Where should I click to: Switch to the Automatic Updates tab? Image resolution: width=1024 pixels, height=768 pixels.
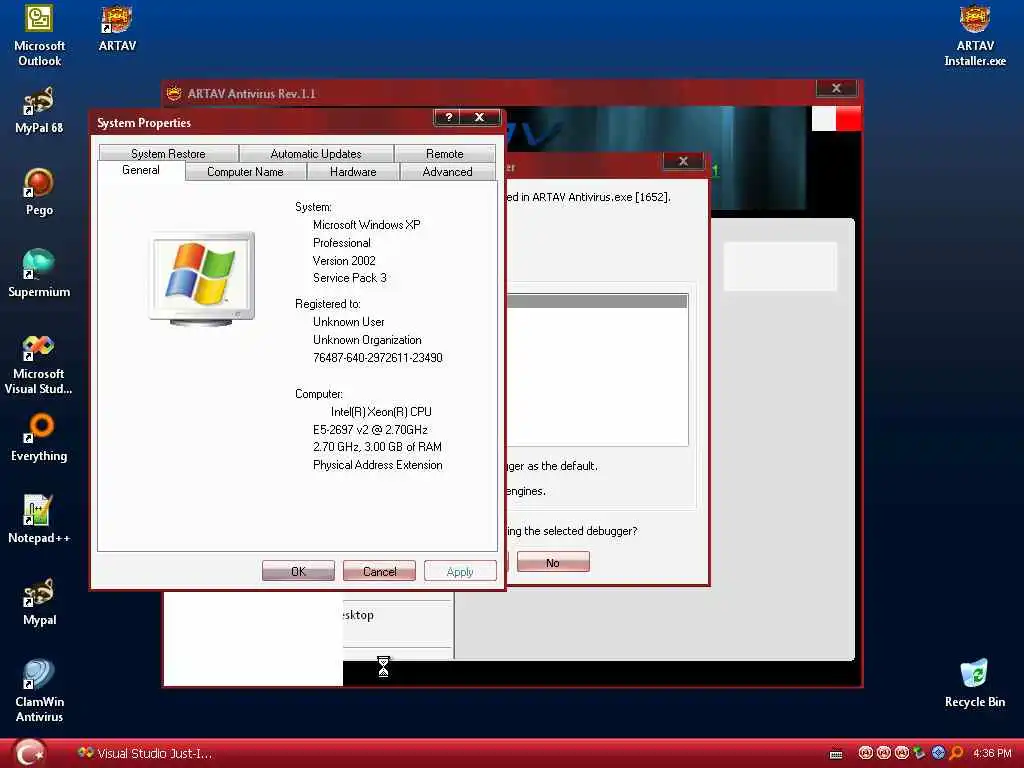click(316, 153)
